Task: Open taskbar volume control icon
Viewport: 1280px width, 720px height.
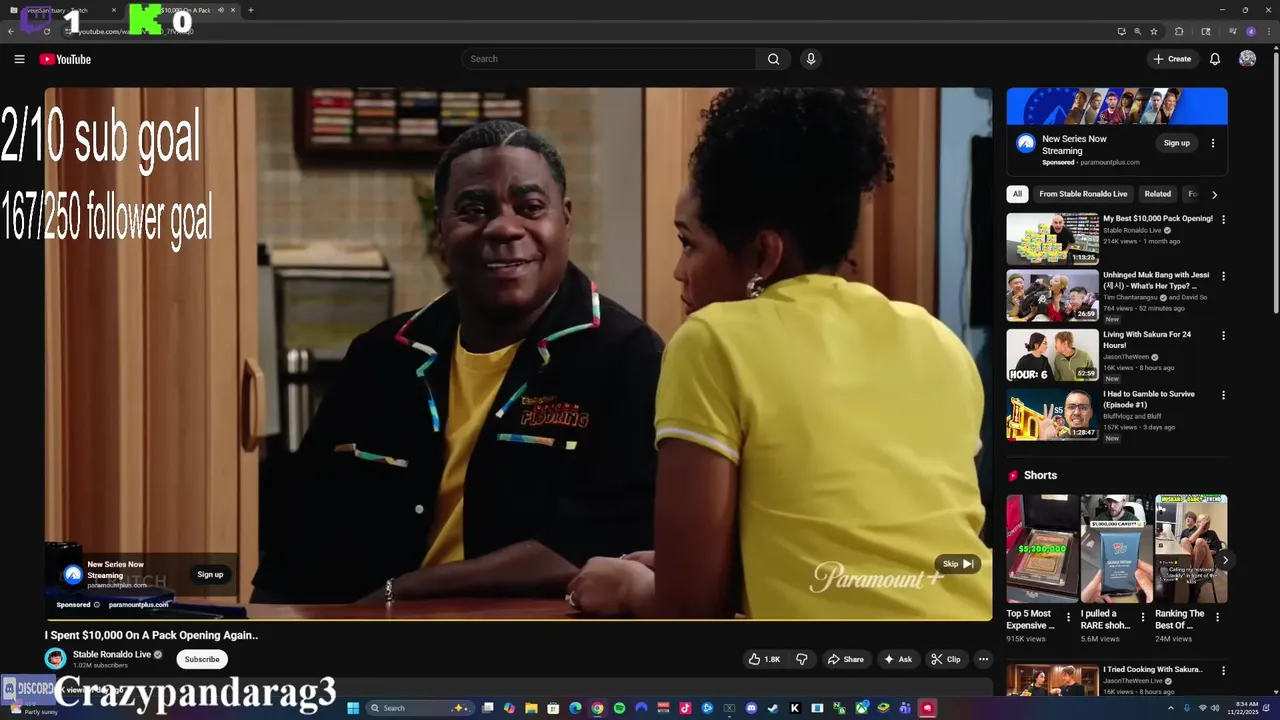Action: coord(1216,708)
